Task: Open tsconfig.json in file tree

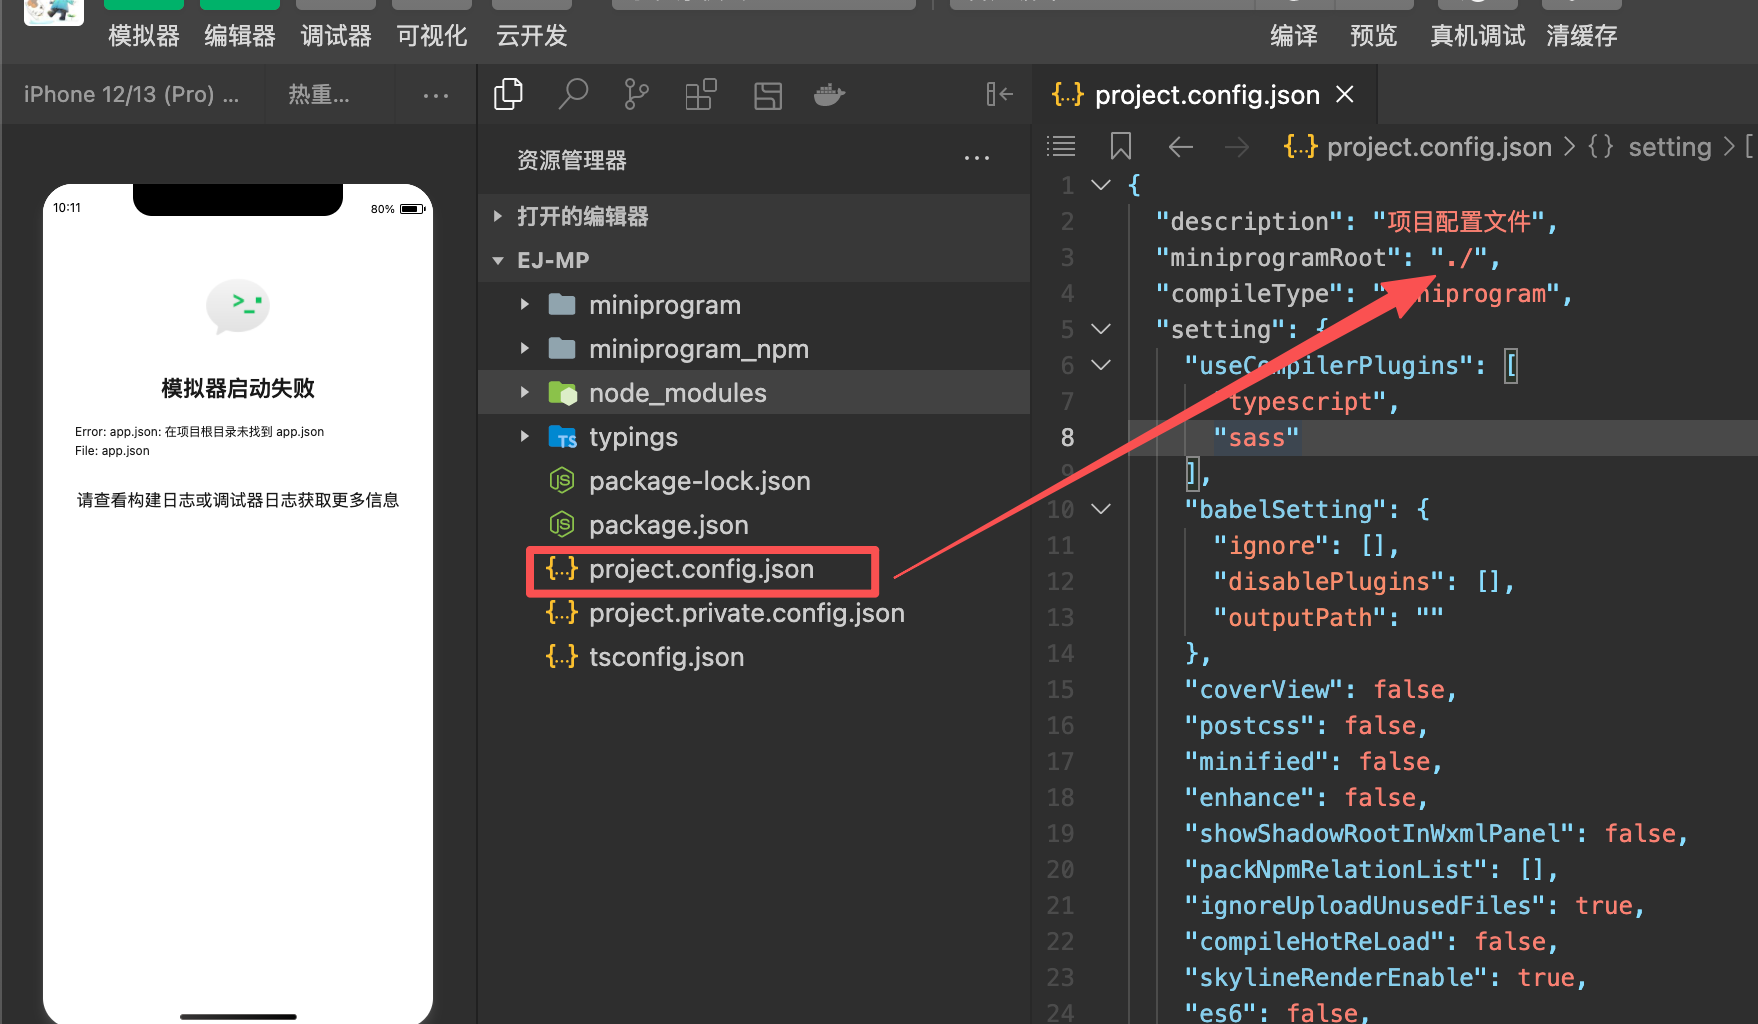Action: [x=754, y=657]
